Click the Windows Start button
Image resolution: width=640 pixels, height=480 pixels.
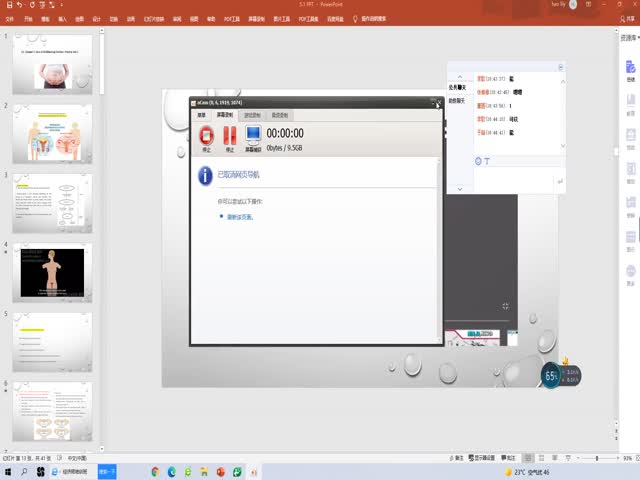click(8, 471)
